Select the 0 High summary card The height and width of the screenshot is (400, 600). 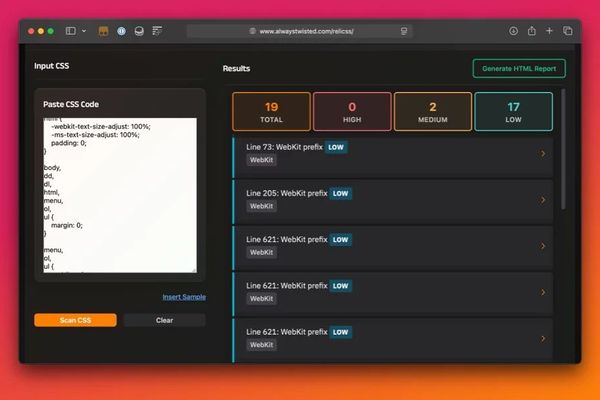pos(352,112)
